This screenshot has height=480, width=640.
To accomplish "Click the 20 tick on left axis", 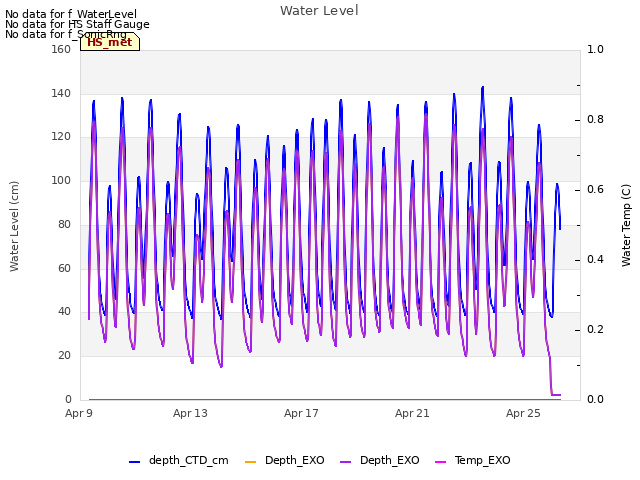I will pos(64,356).
